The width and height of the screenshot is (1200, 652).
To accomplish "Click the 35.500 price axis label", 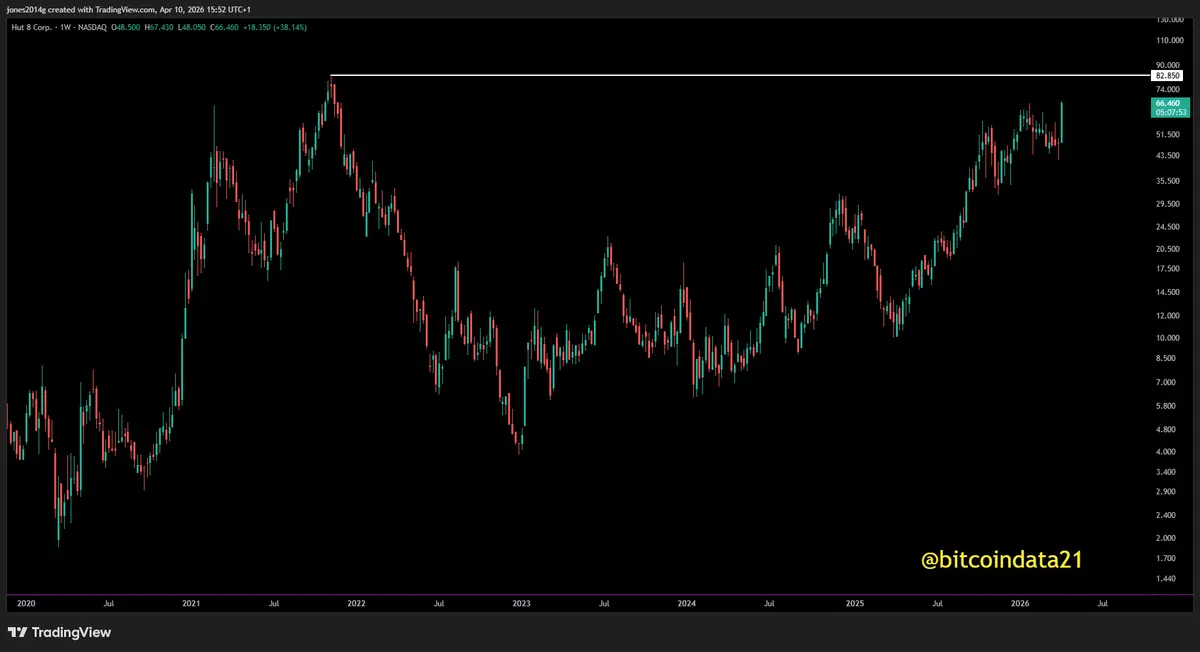I will click(1170, 181).
